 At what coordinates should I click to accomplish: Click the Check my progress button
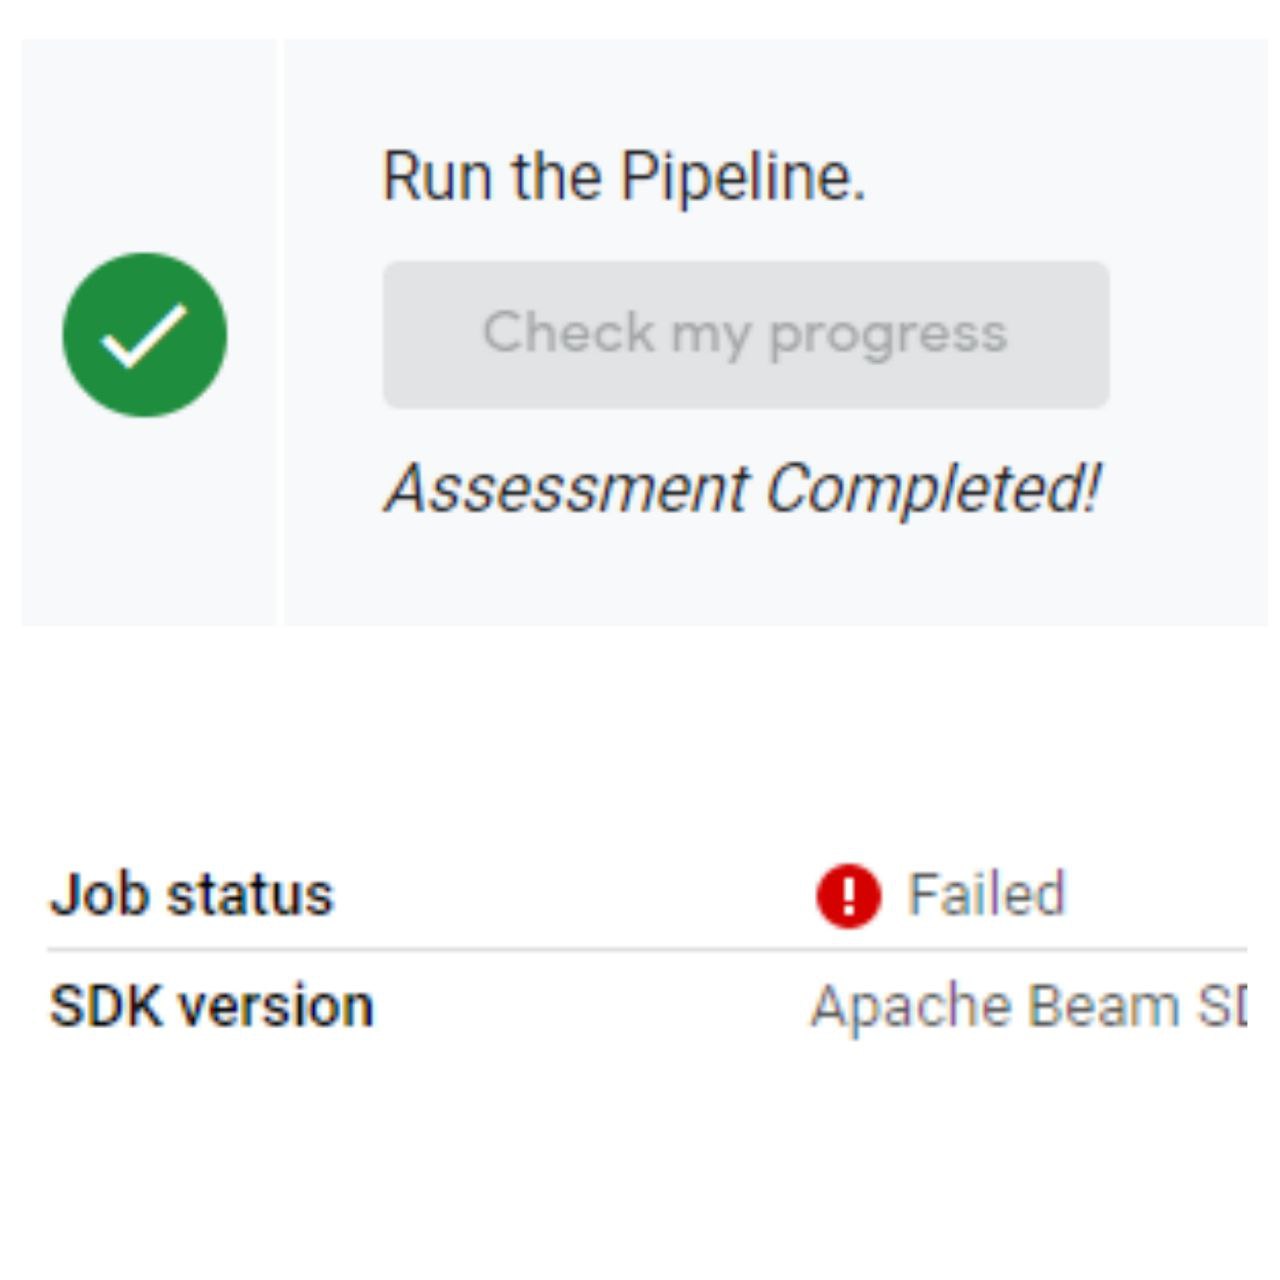[x=746, y=334]
